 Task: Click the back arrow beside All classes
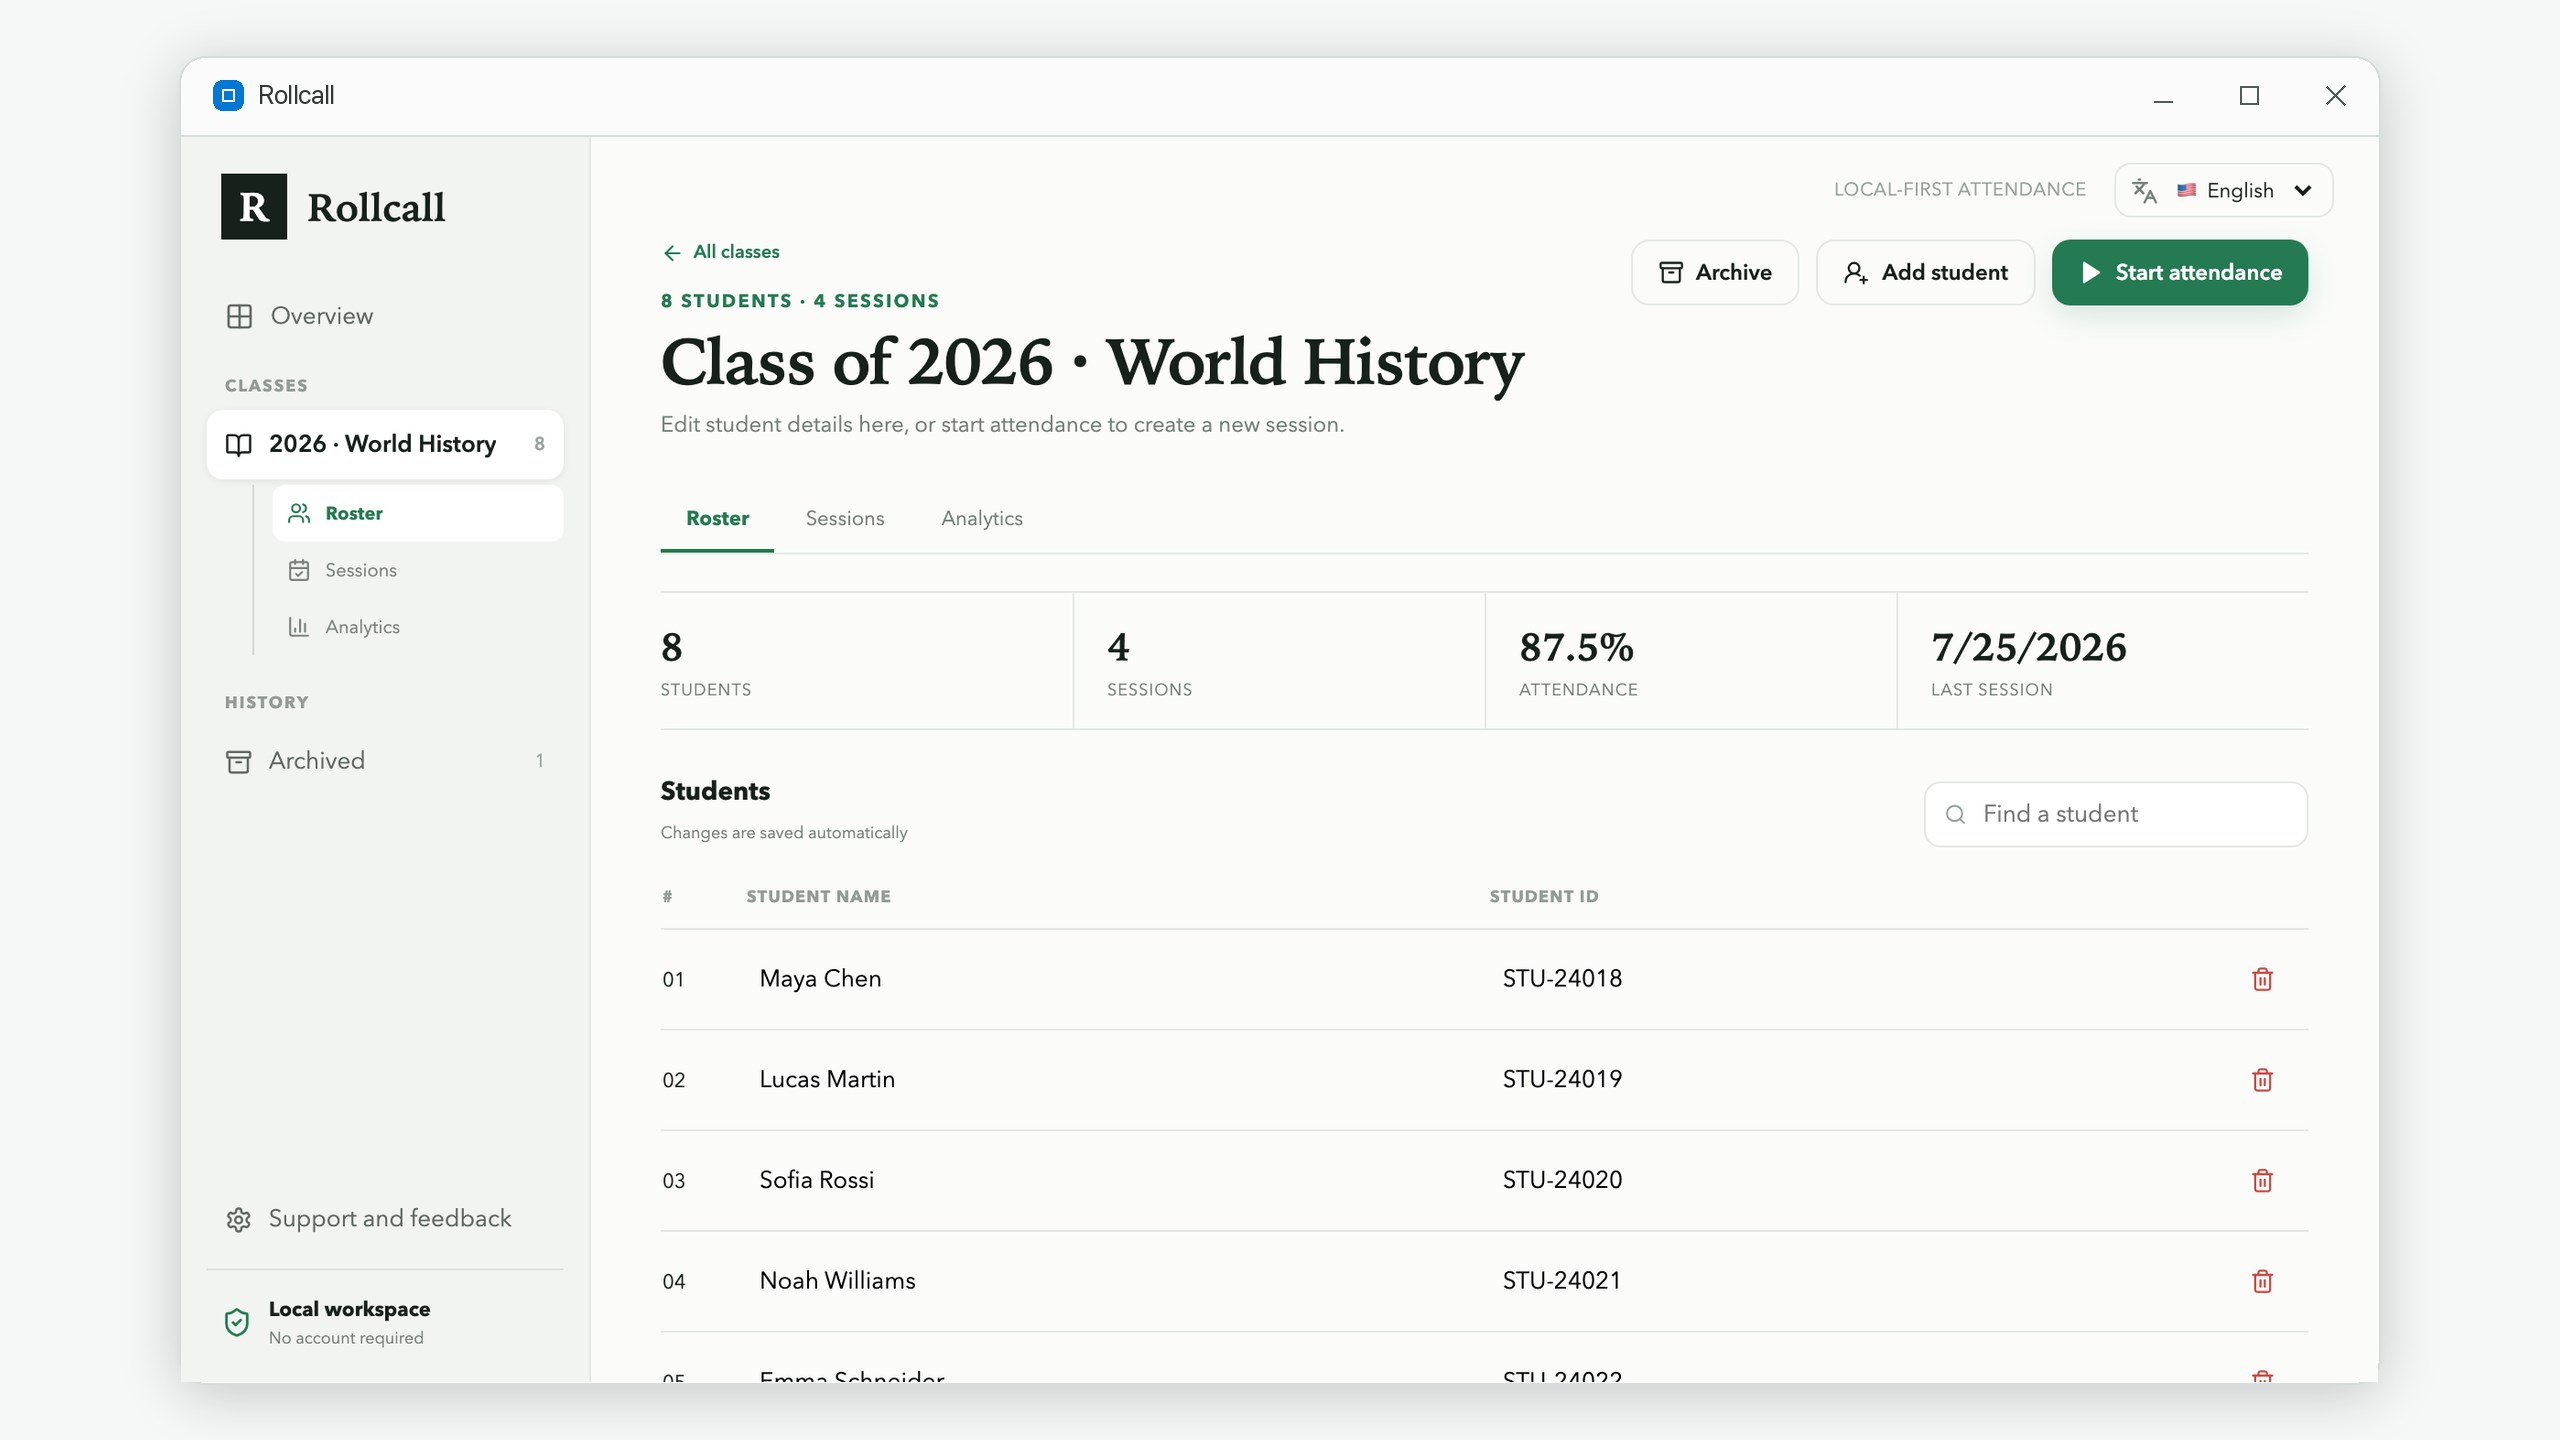[x=672, y=252]
